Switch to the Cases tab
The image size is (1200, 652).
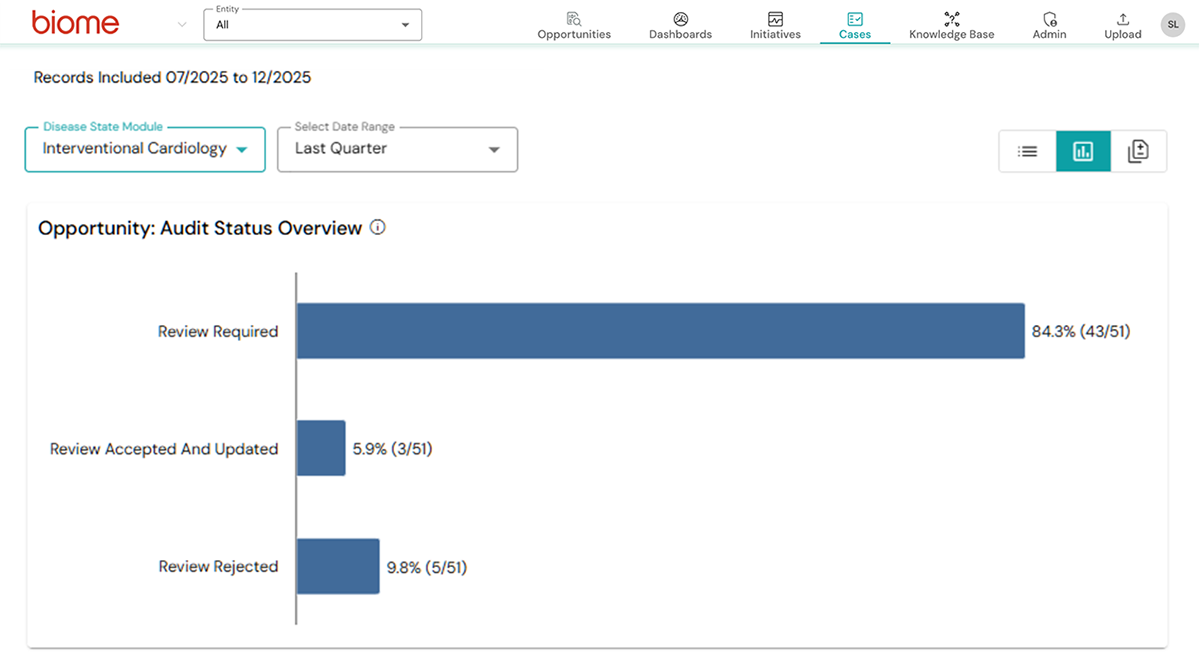(855, 26)
